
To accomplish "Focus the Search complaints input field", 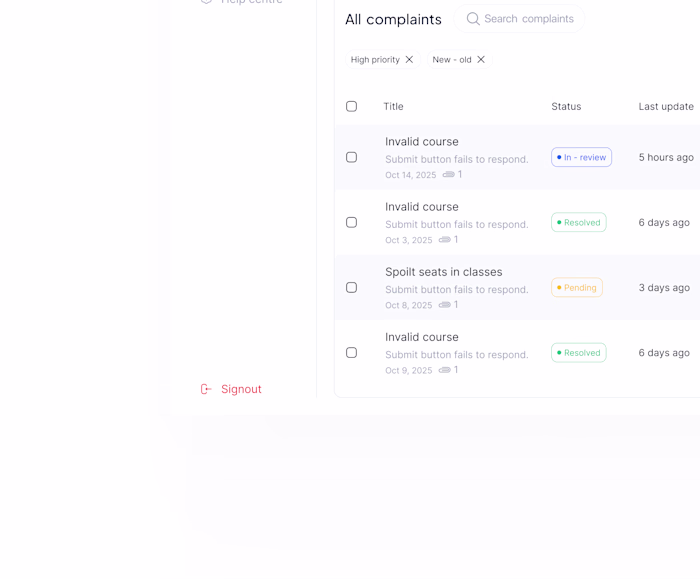I will (x=529, y=19).
